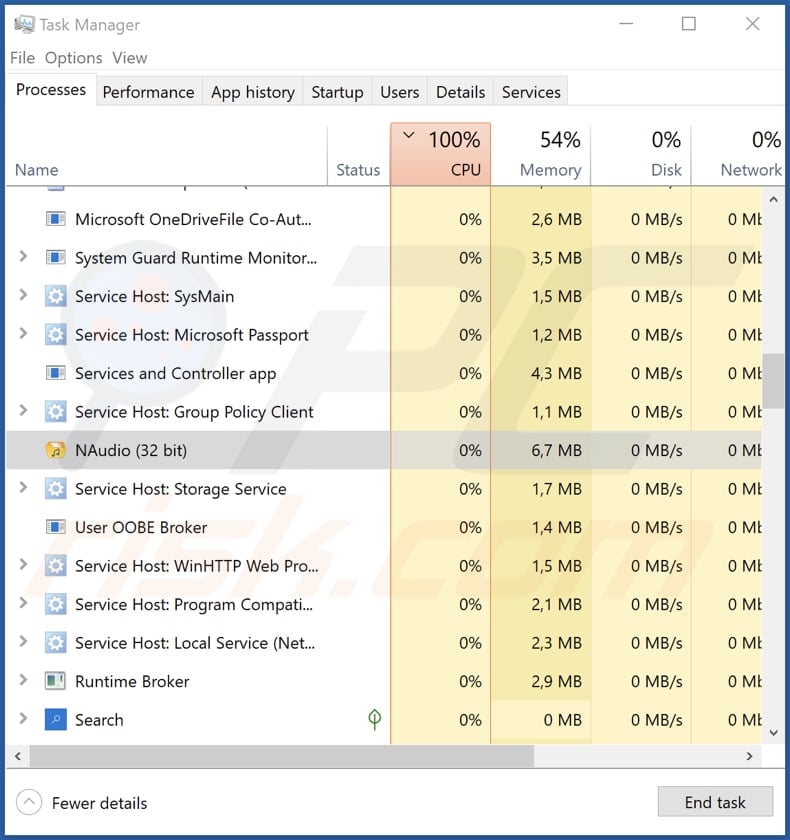Expand Service Host: Group Policy Client group
The image size is (790, 840).
pyautogui.click(x=23, y=410)
